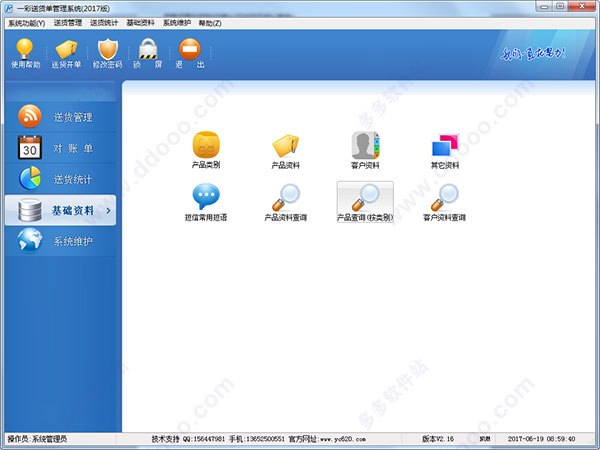This screenshot has width=600, height=450.
Task: Select 基础资料 database sidebar item
Action: pos(60,210)
